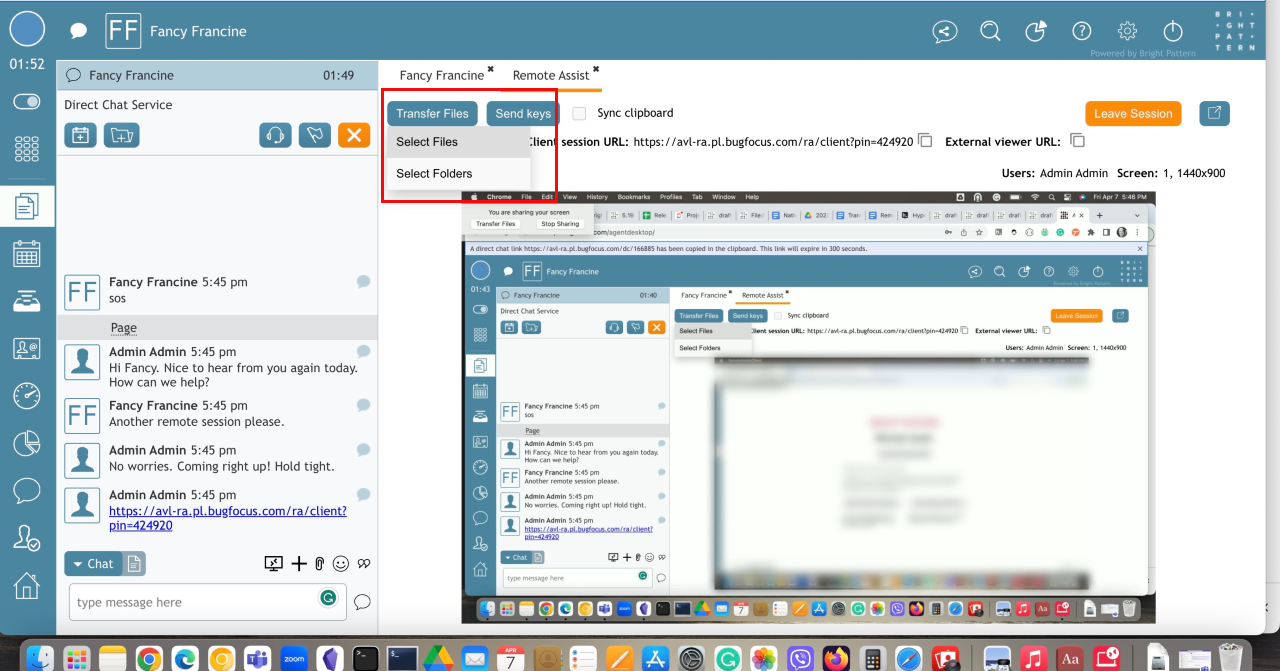Click the Grammarly icon in message box

[328, 597]
